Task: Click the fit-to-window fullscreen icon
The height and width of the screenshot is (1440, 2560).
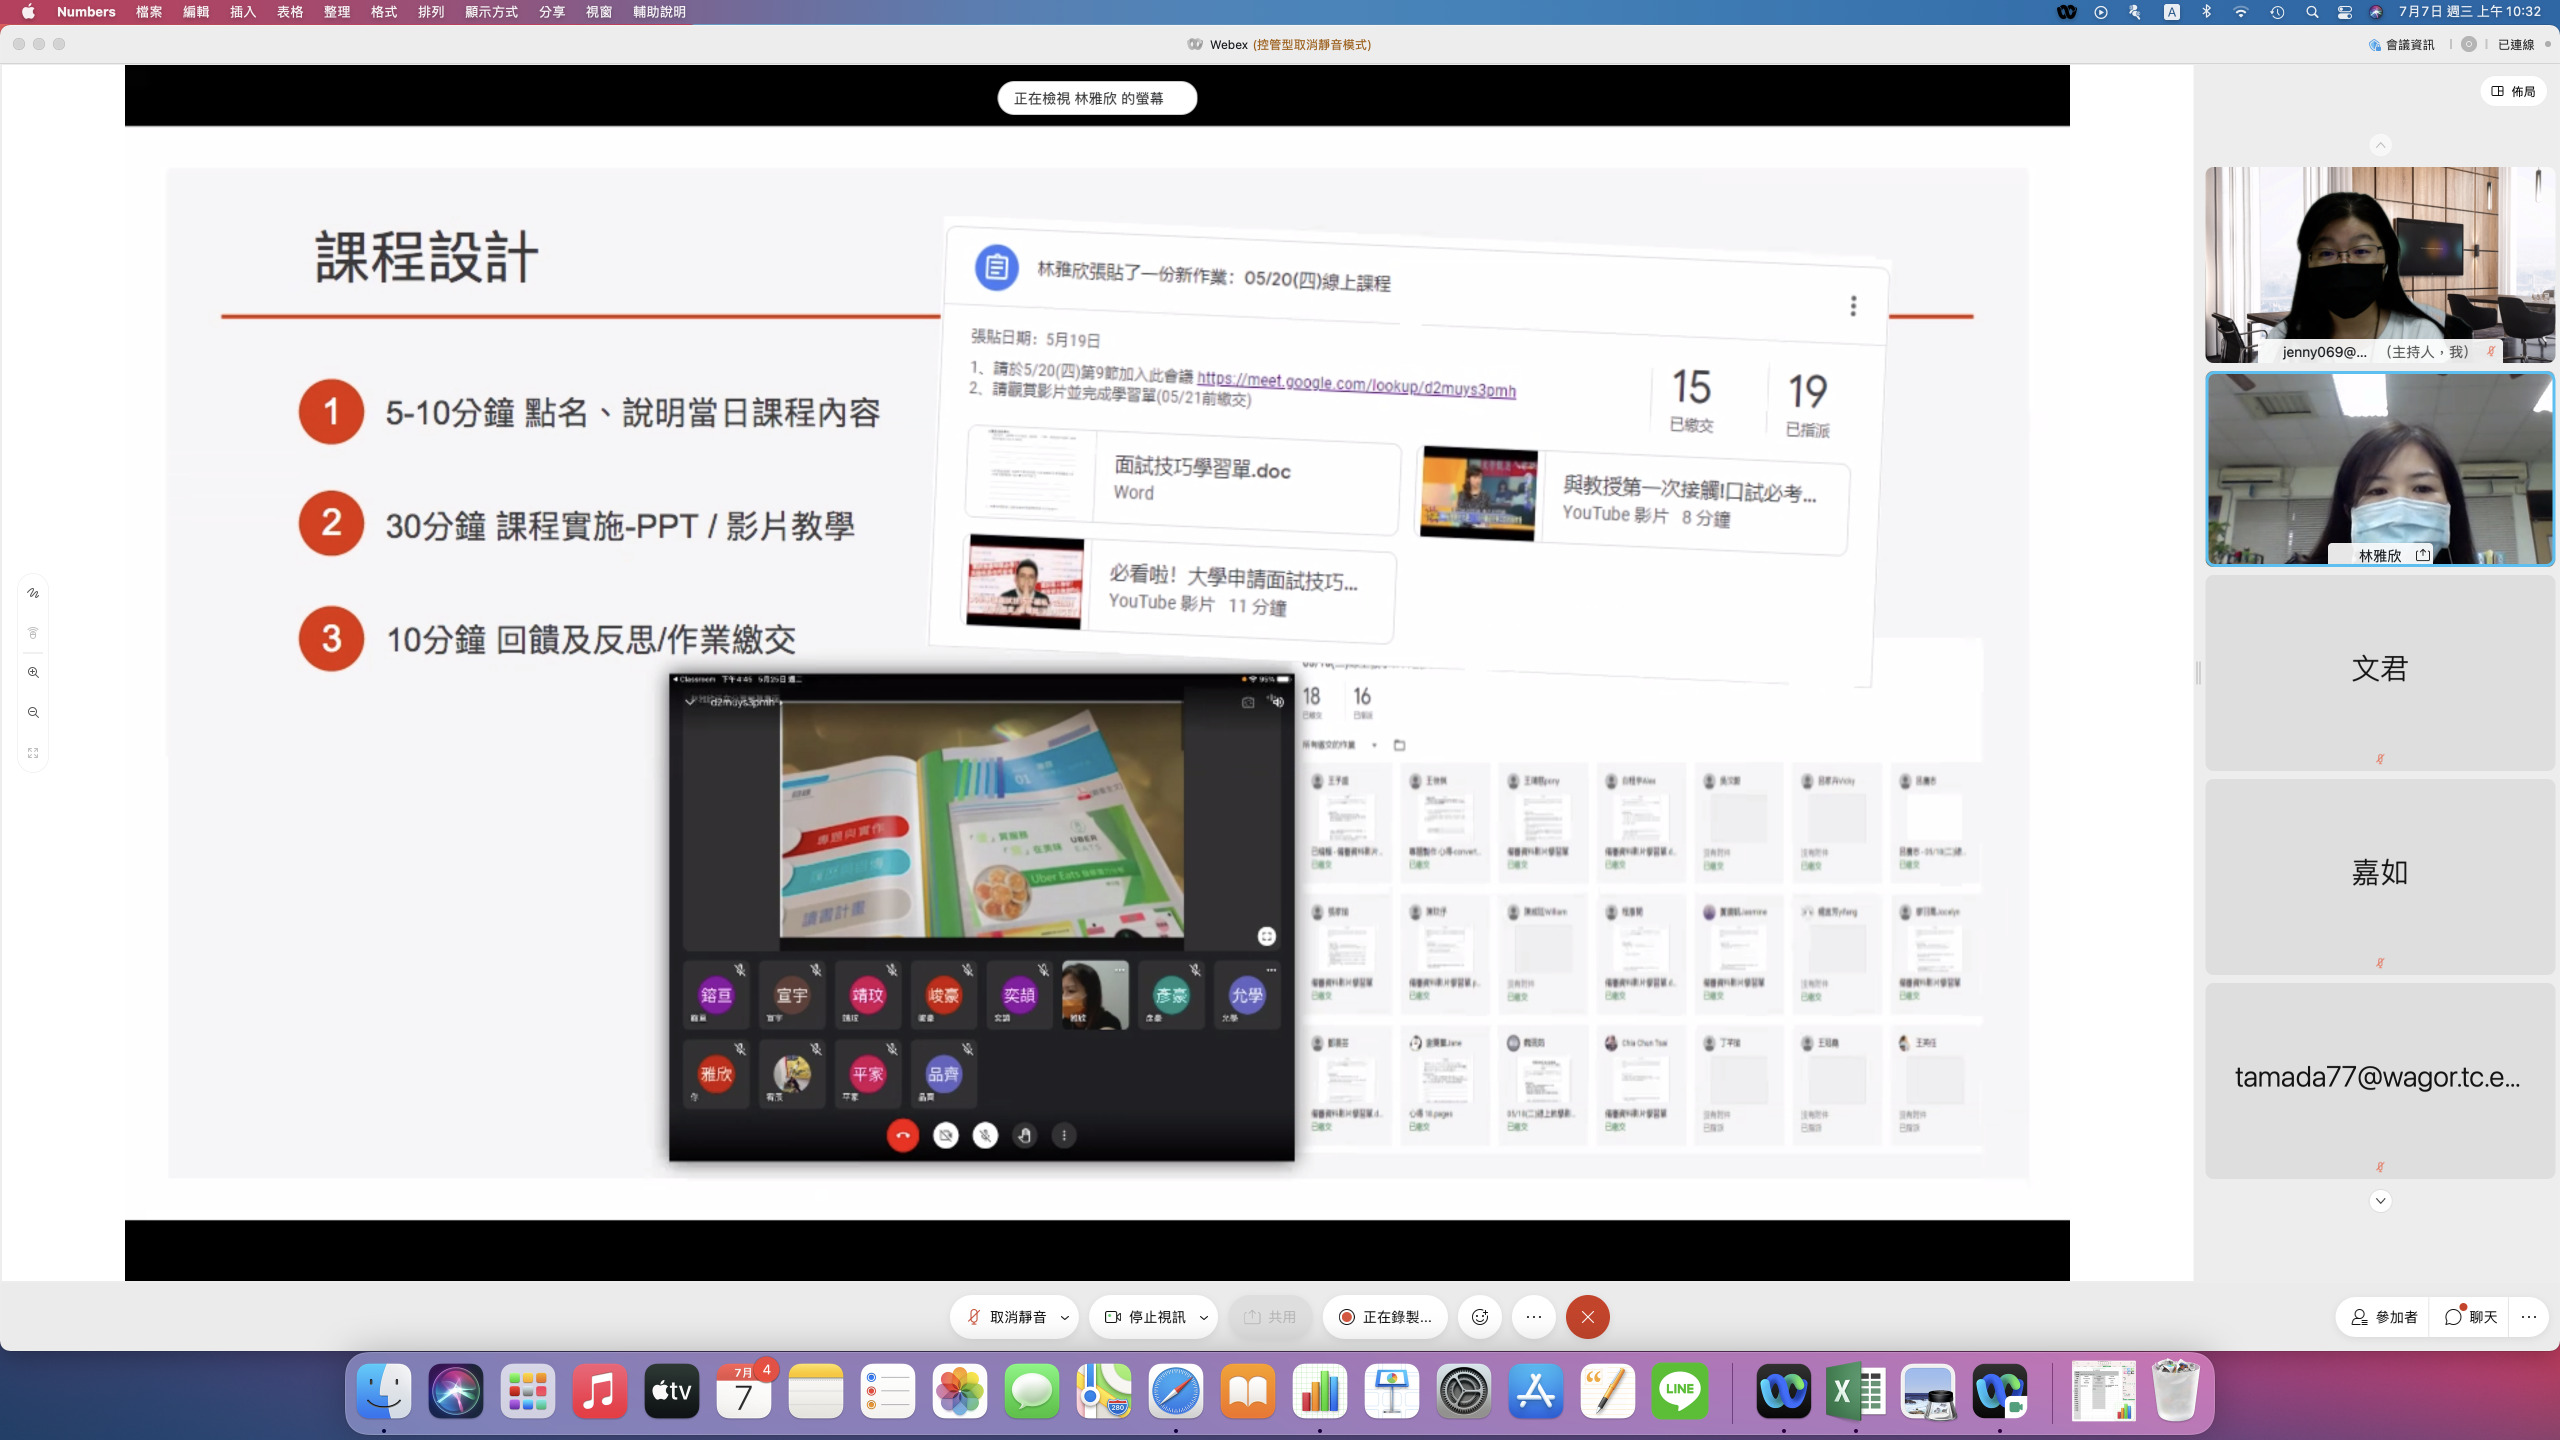Action: tap(33, 753)
